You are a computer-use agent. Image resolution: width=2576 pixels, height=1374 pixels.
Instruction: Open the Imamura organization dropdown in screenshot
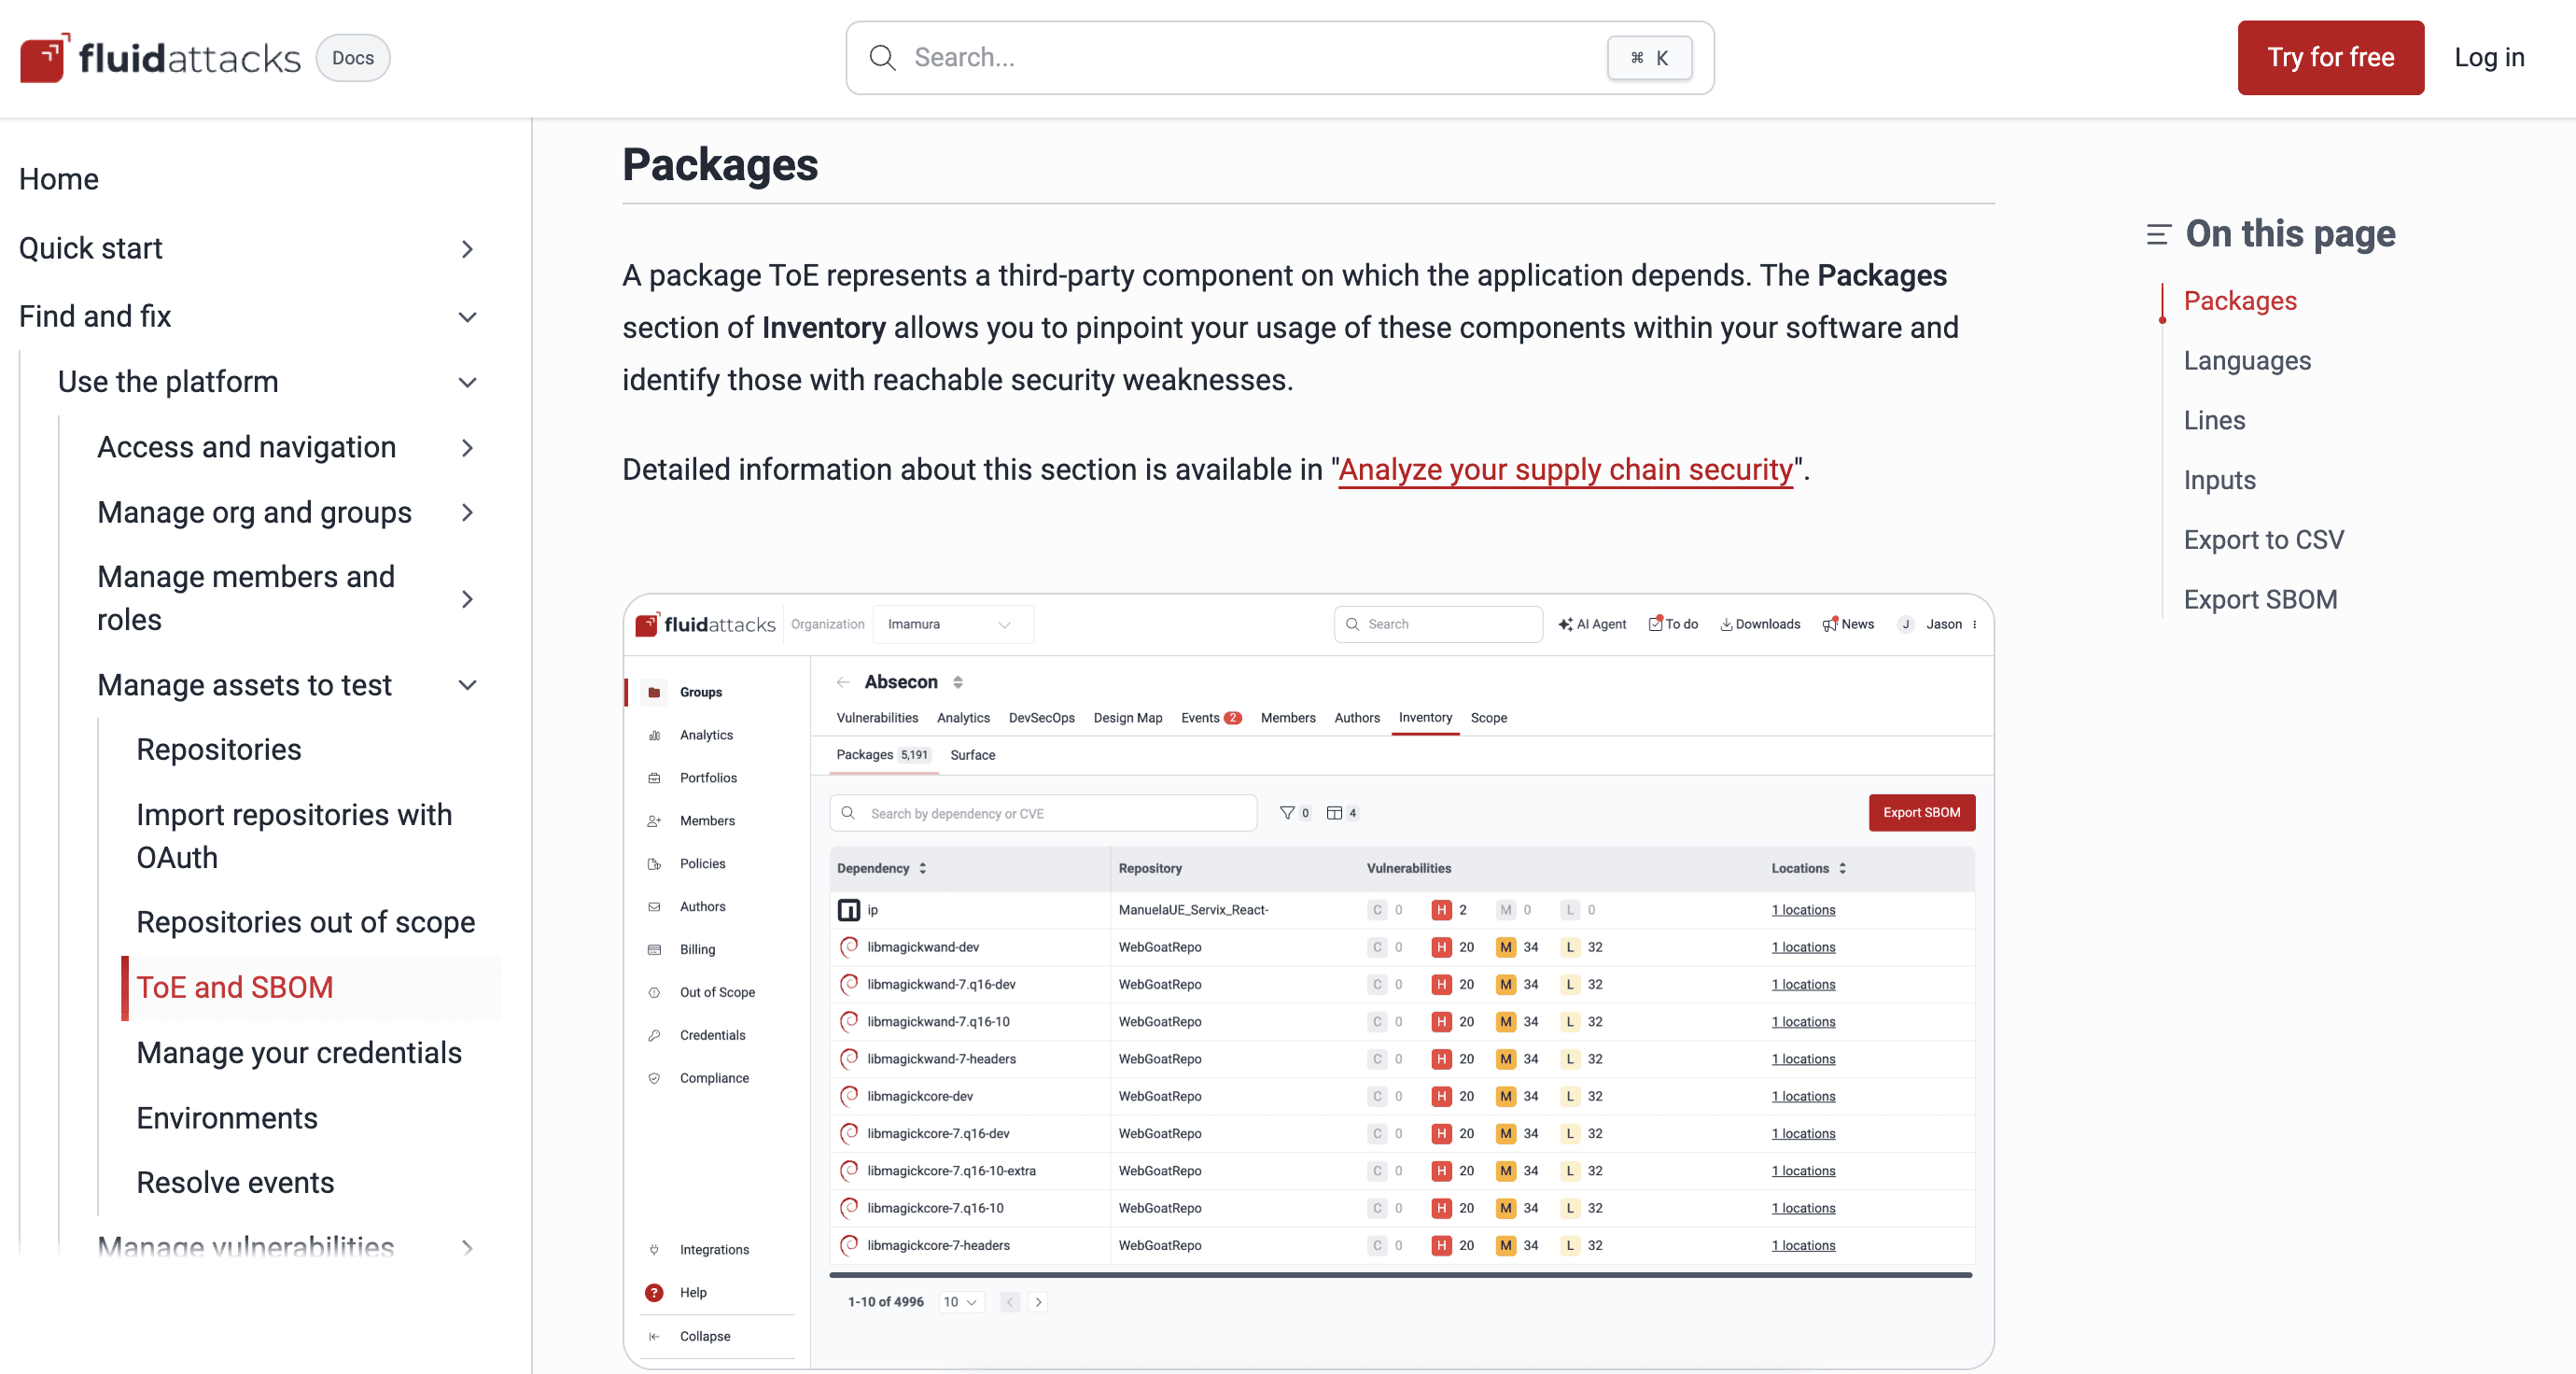coord(951,624)
